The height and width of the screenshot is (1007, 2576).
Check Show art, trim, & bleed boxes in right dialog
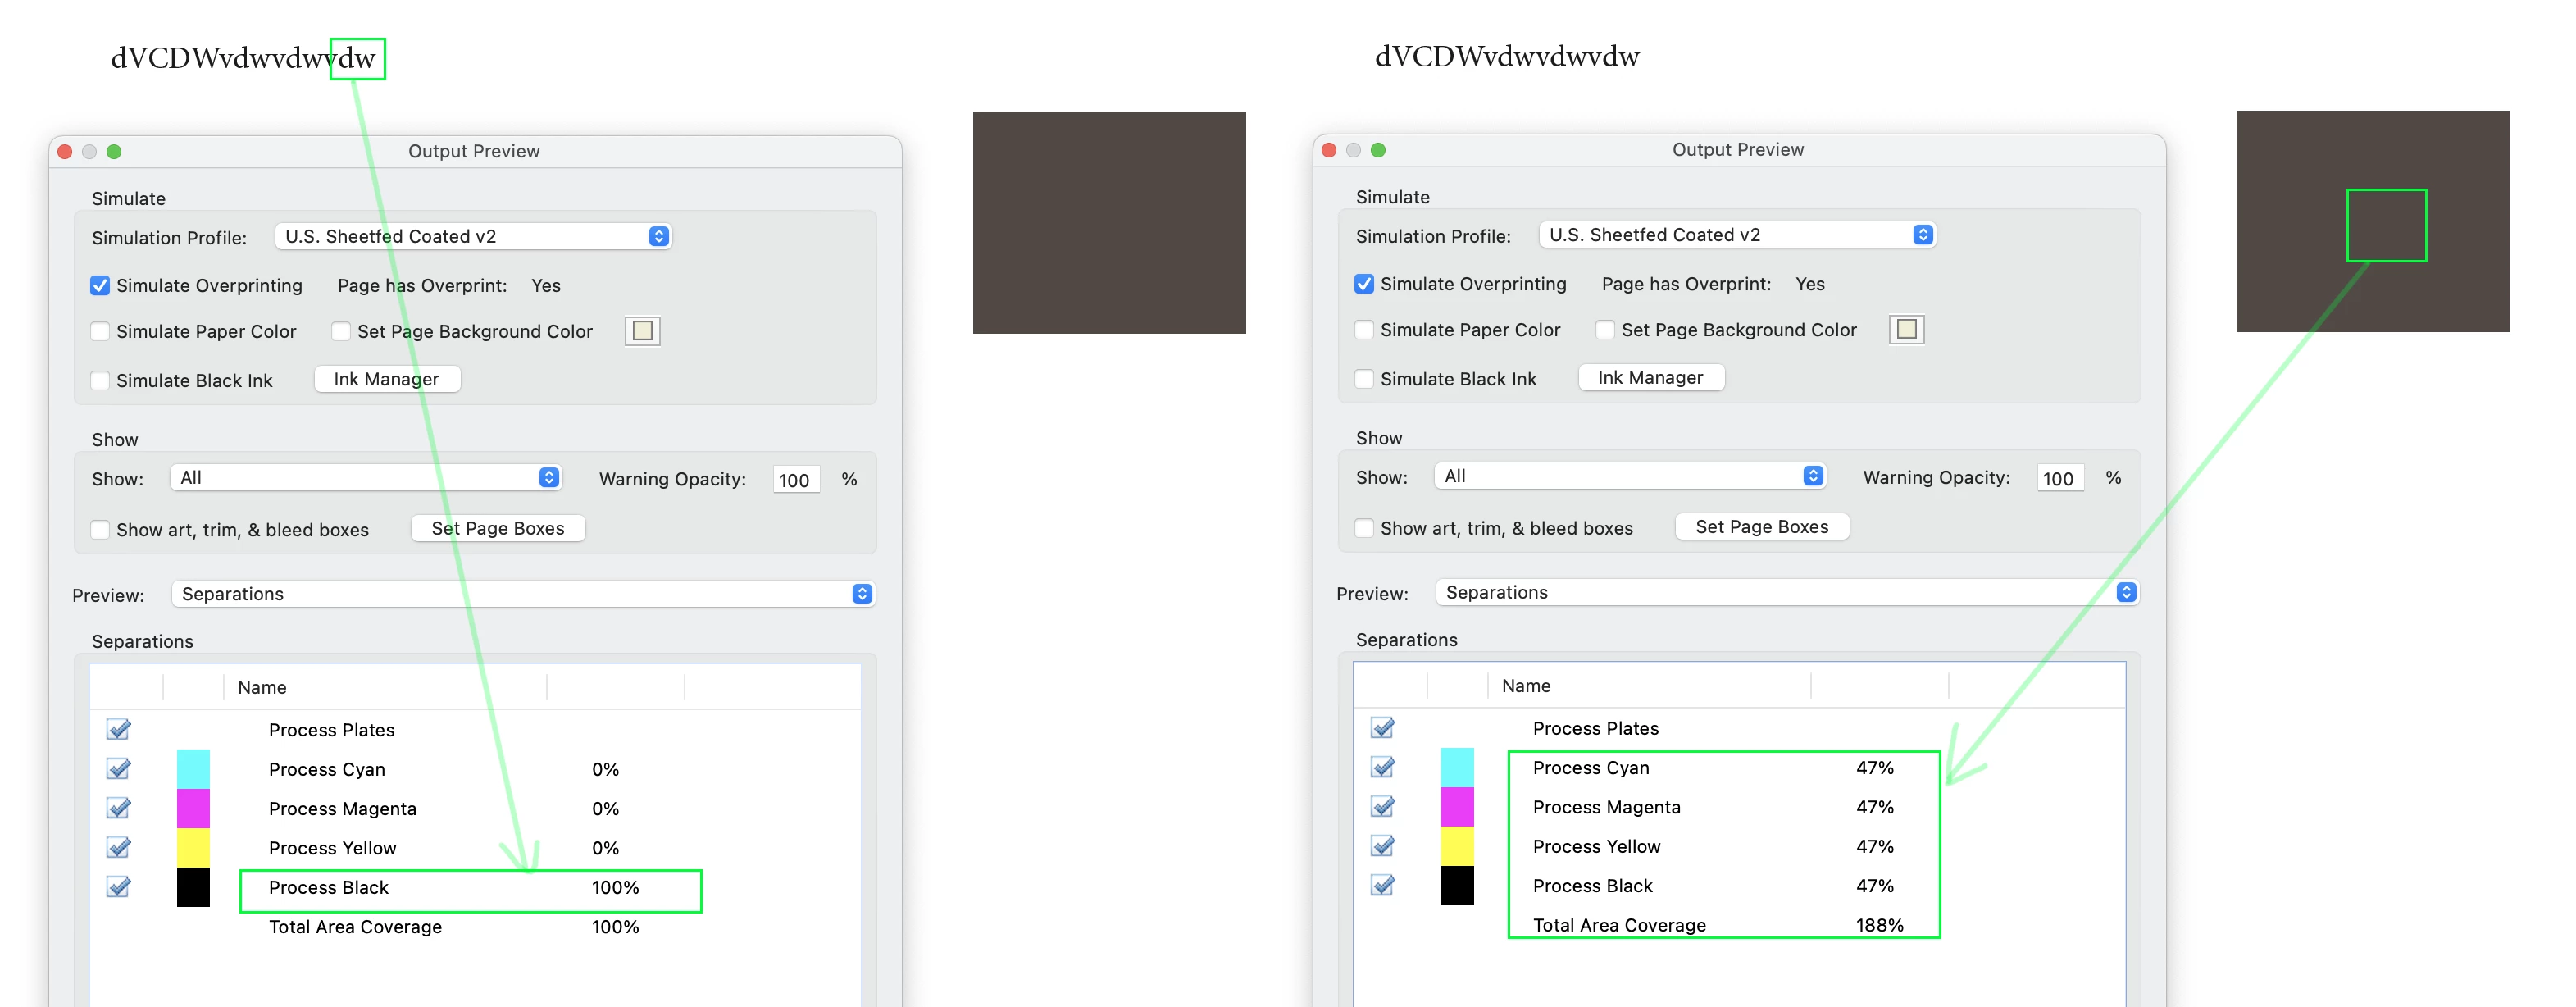pyautogui.click(x=1364, y=527)
